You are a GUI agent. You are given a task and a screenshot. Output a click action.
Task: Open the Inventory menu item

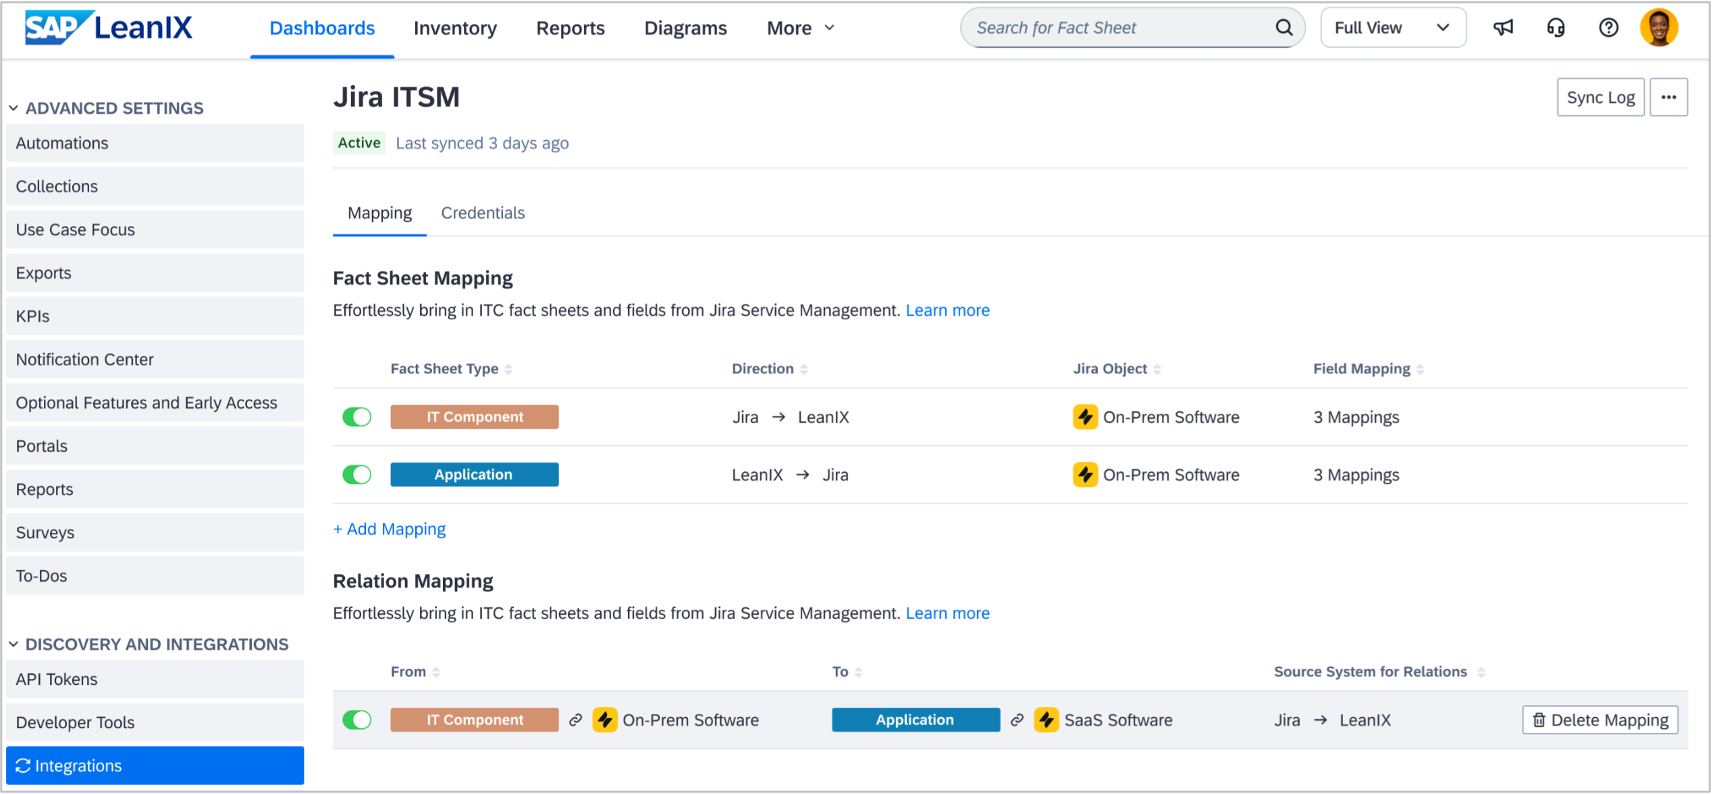[x=455, y=28]
